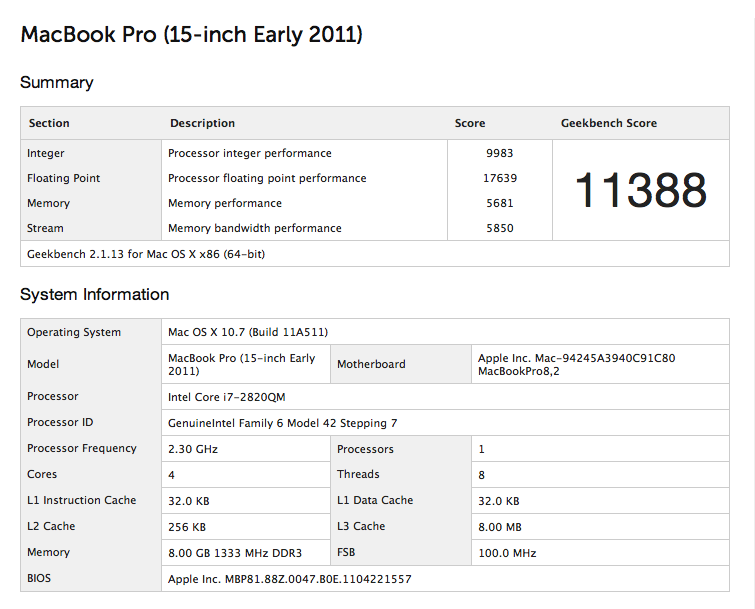Click the Operating System label
The width and height of the screenshot is (755, 609).
point(74,332)
